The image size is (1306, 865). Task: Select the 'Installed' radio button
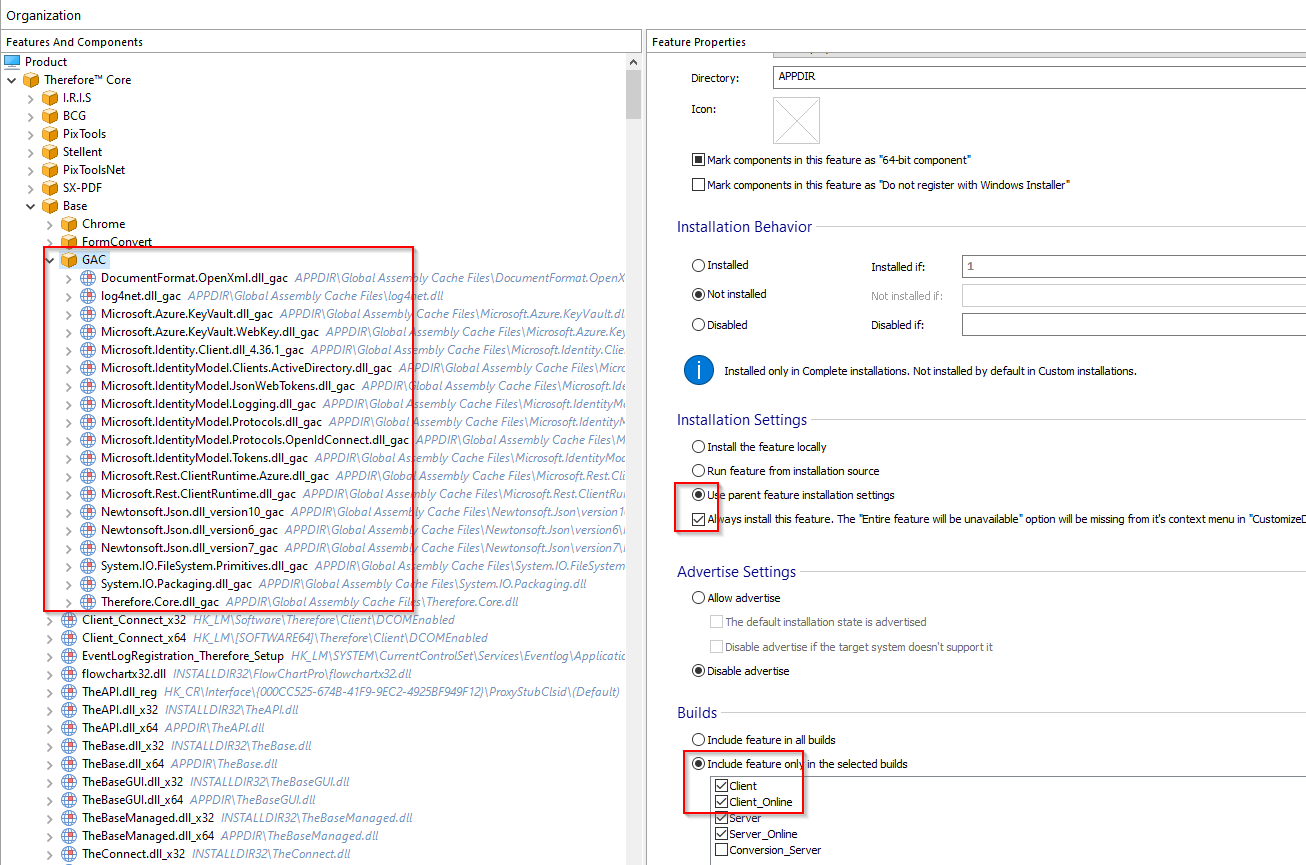(x=698, y=266)
